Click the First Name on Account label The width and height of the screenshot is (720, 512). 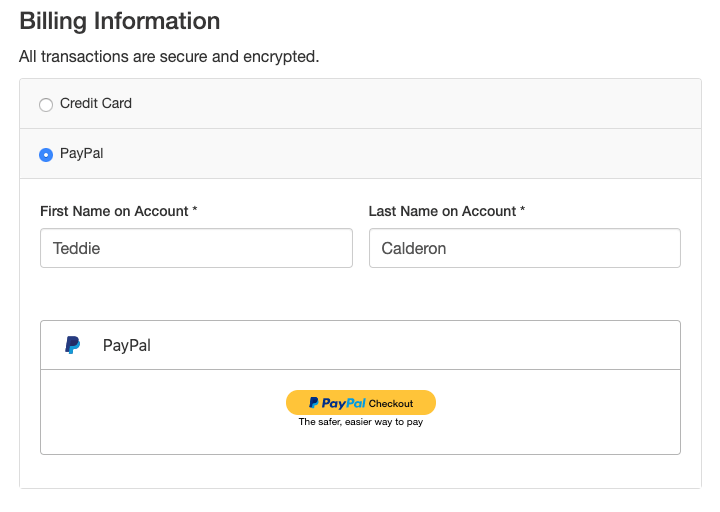[x=114, y=211]
